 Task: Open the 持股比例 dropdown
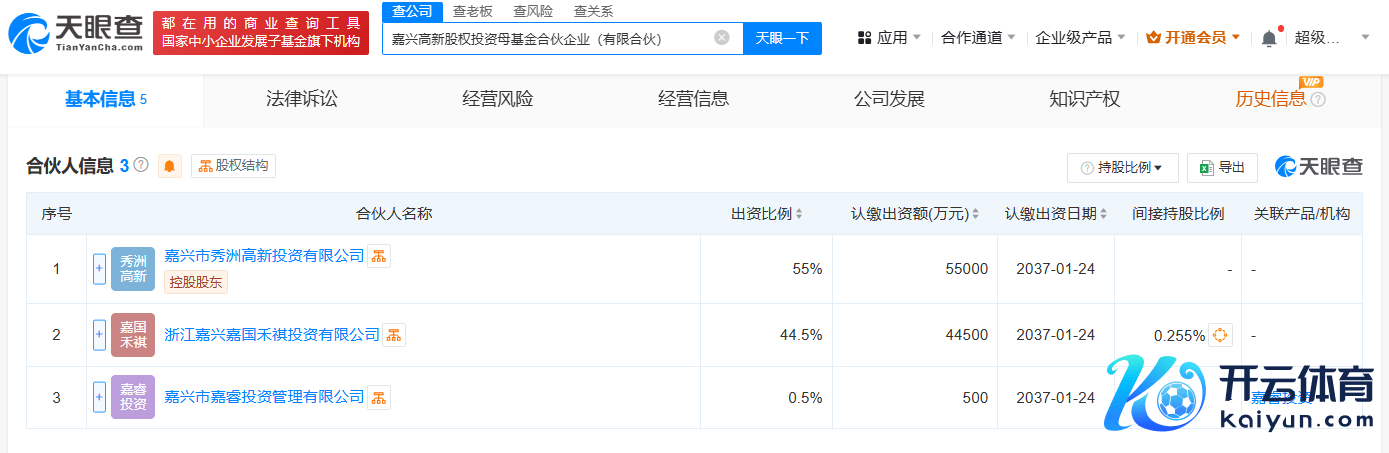1122,168
